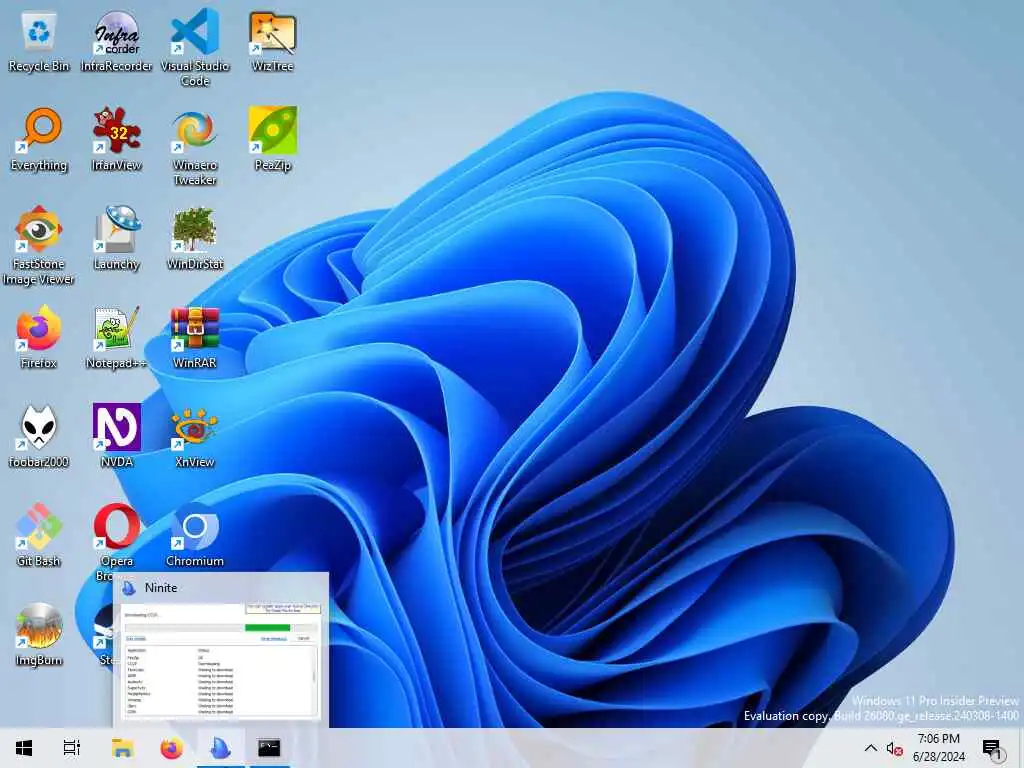Select the WizTree desktop shortcut

(272, 41)
